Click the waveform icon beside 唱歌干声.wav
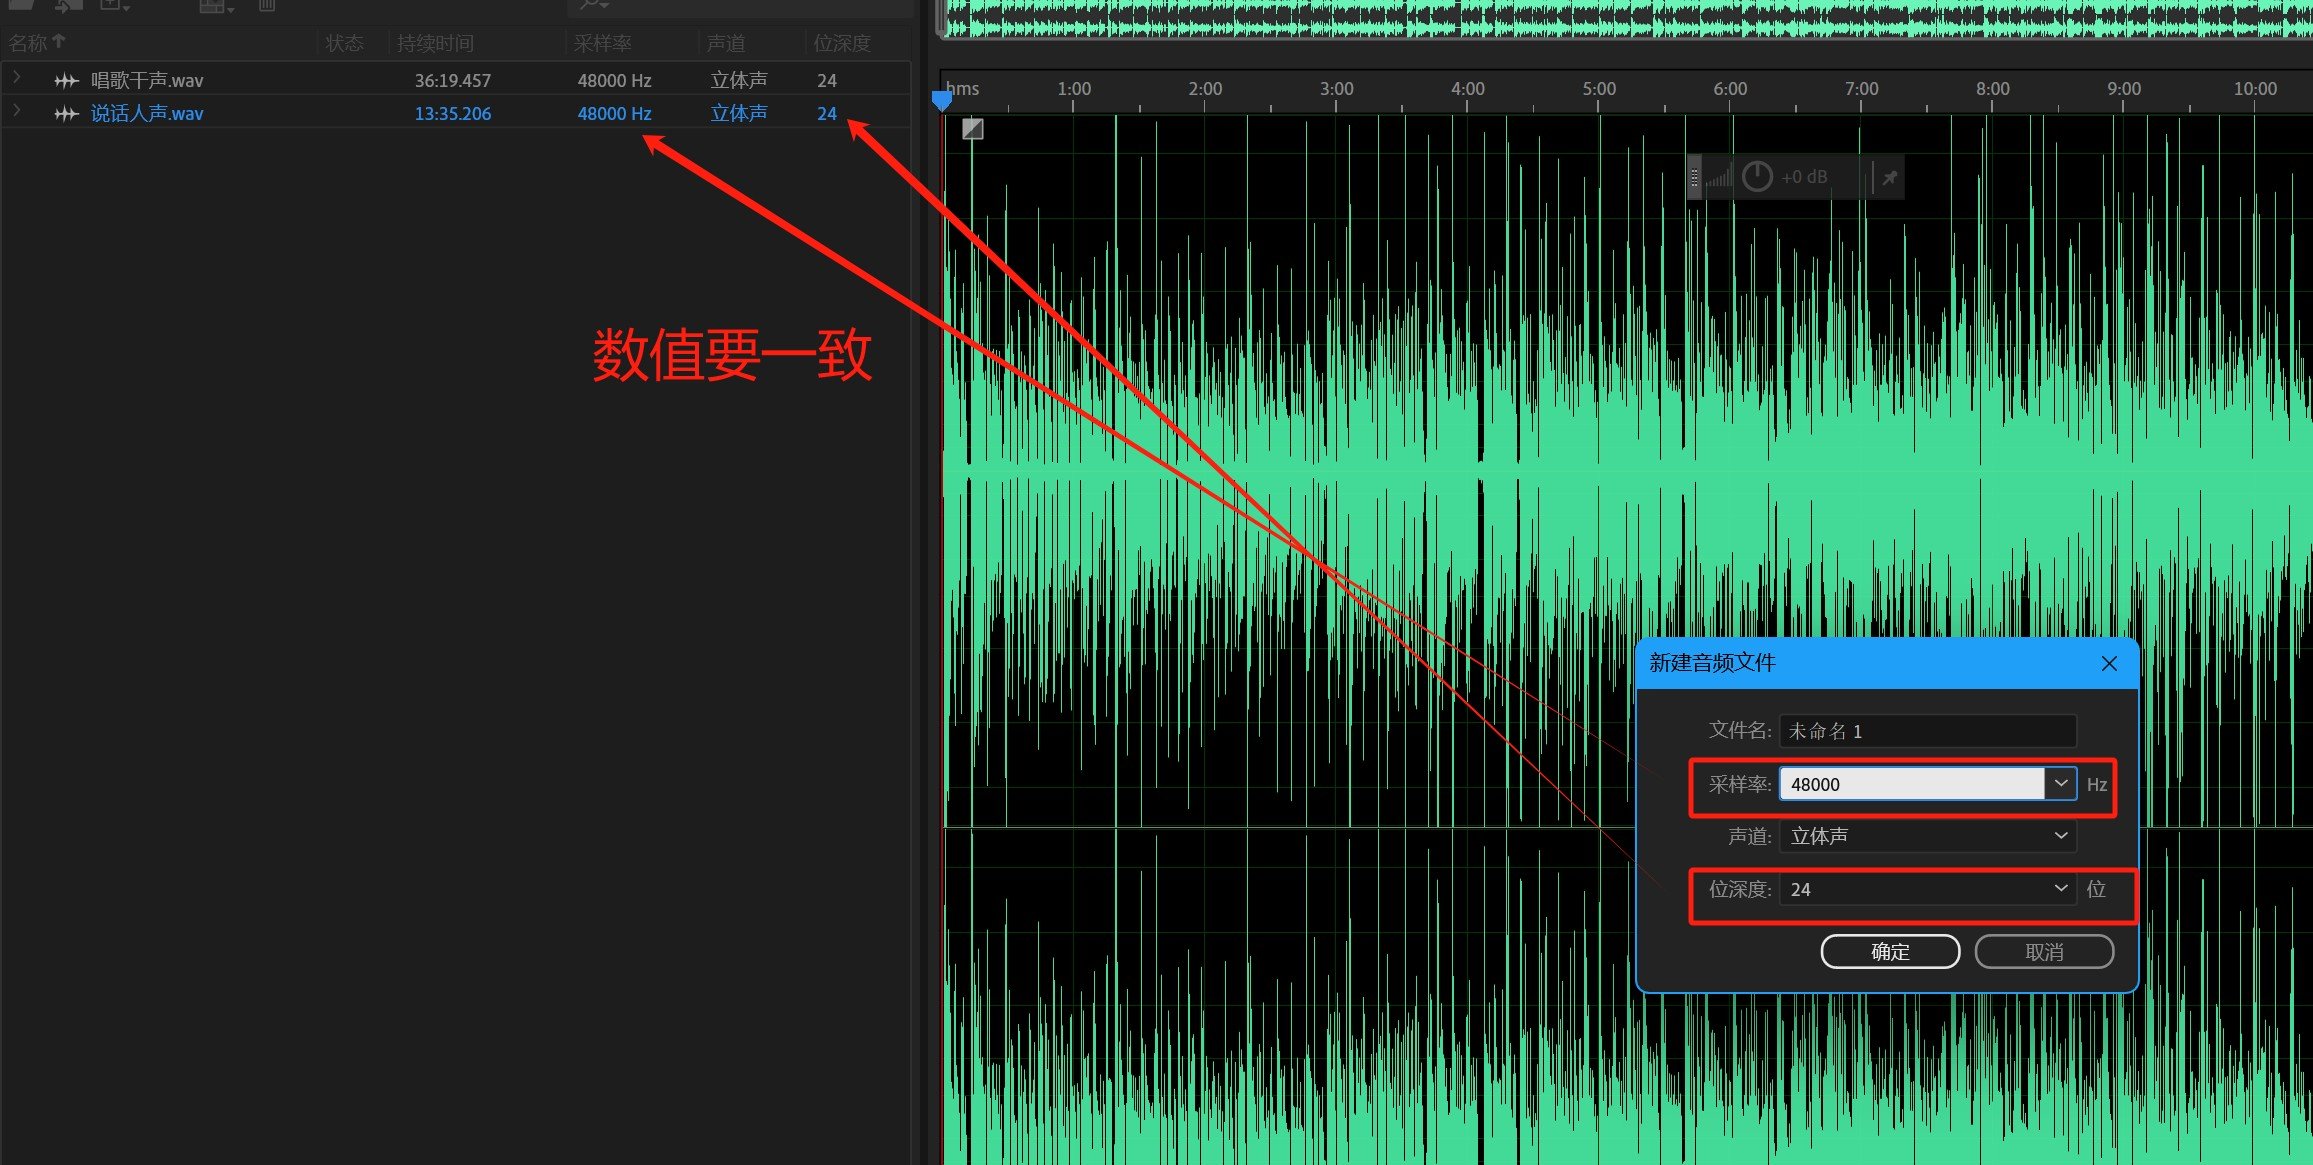Screen dimensions: 2313x1165 pyautogui.click(x=66, y=80)
